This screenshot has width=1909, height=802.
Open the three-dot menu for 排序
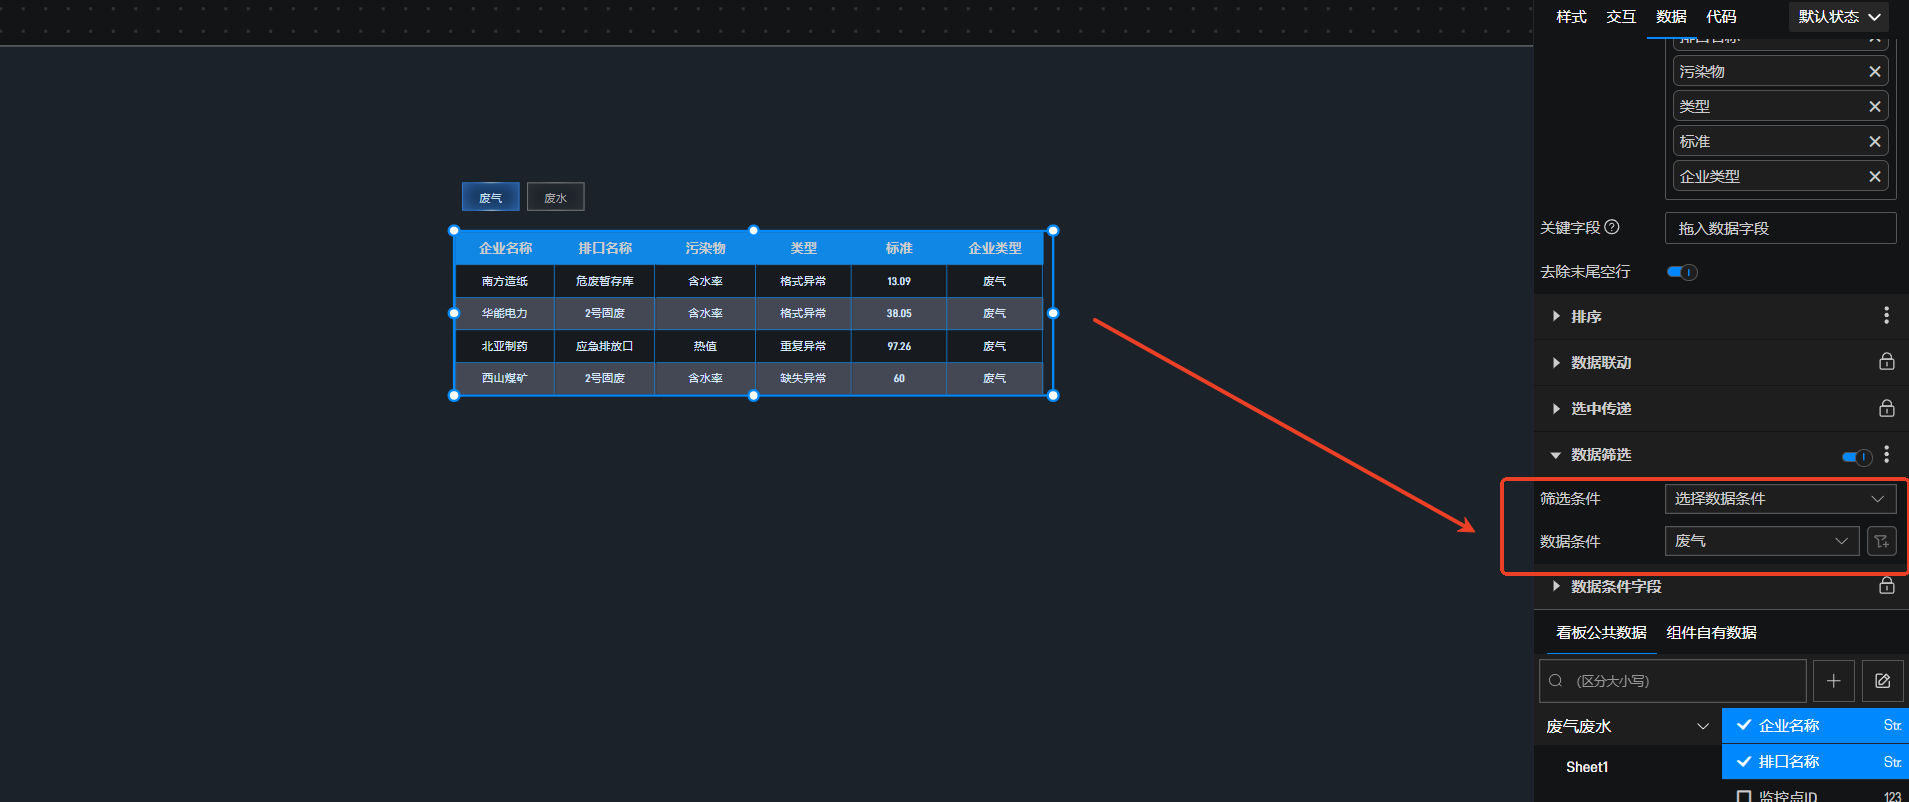[1886, 316]
